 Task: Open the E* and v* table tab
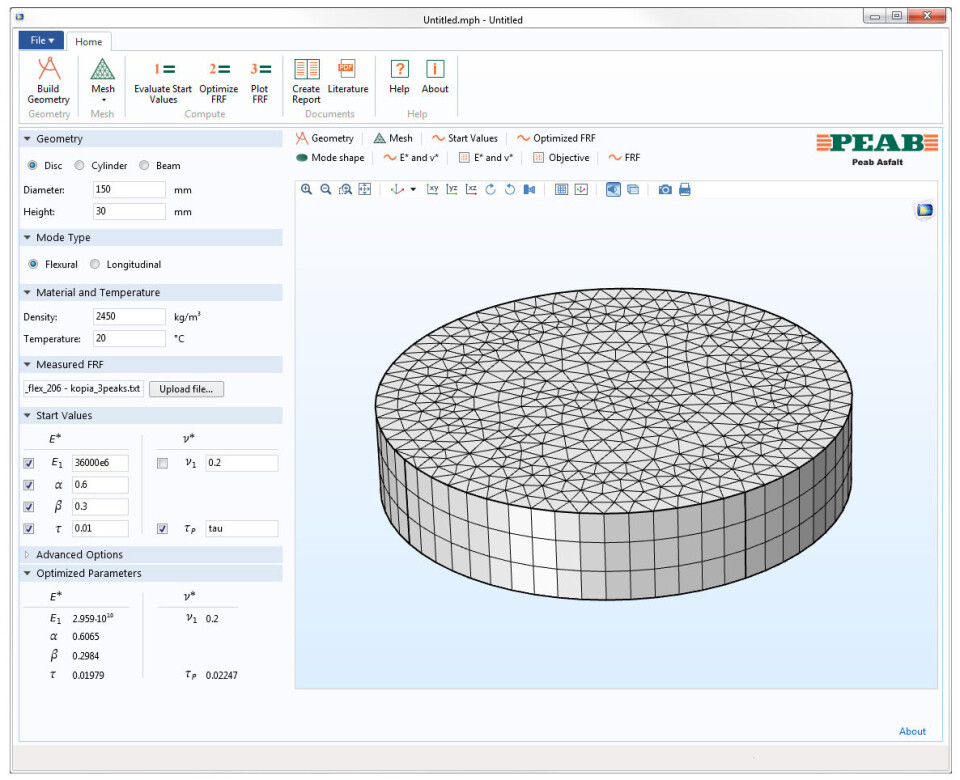point(486,158)
